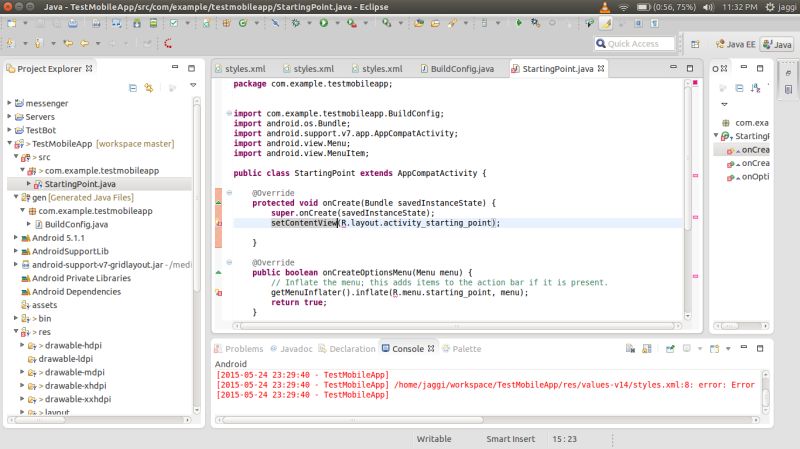Click the console horizontal scrollbar
Screen dimensions: 800x449
pyautogui.click(x=352, y=420)
